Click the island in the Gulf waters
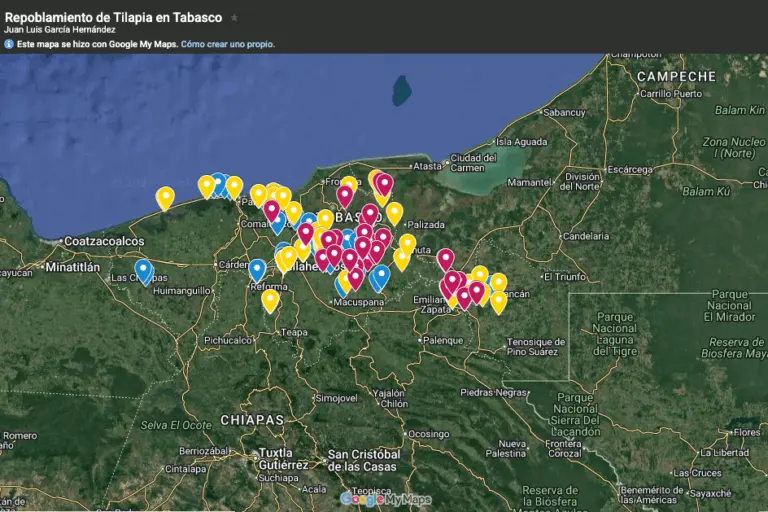 (x=401, y=90)
